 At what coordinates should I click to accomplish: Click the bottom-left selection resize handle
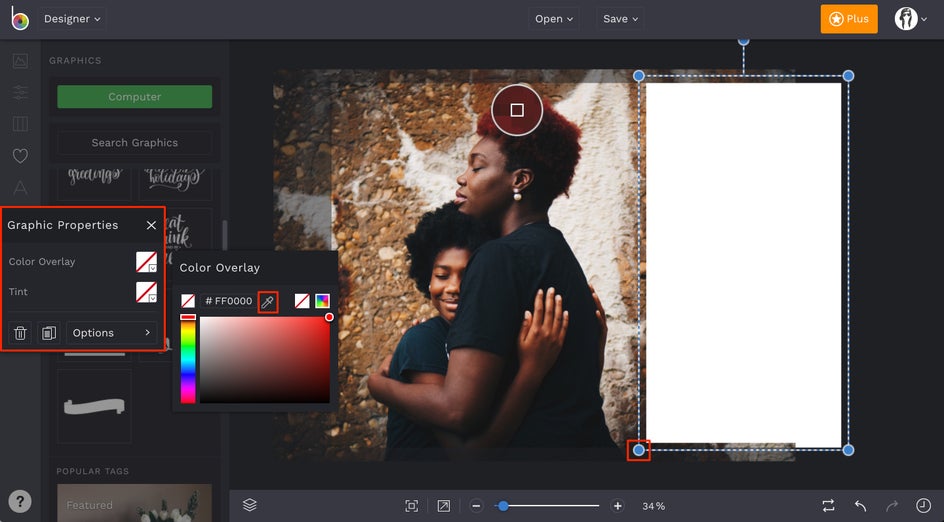pyautogui.click(x=639, y=450)
